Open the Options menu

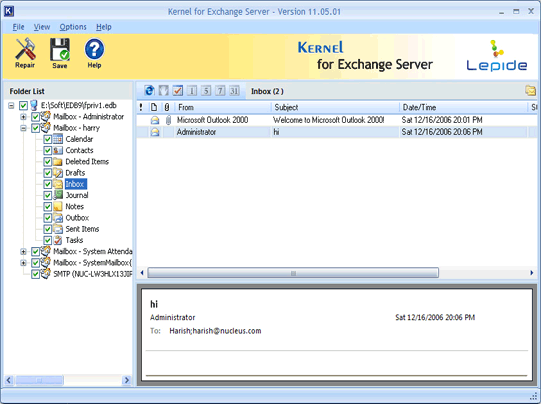click(73, 27)
